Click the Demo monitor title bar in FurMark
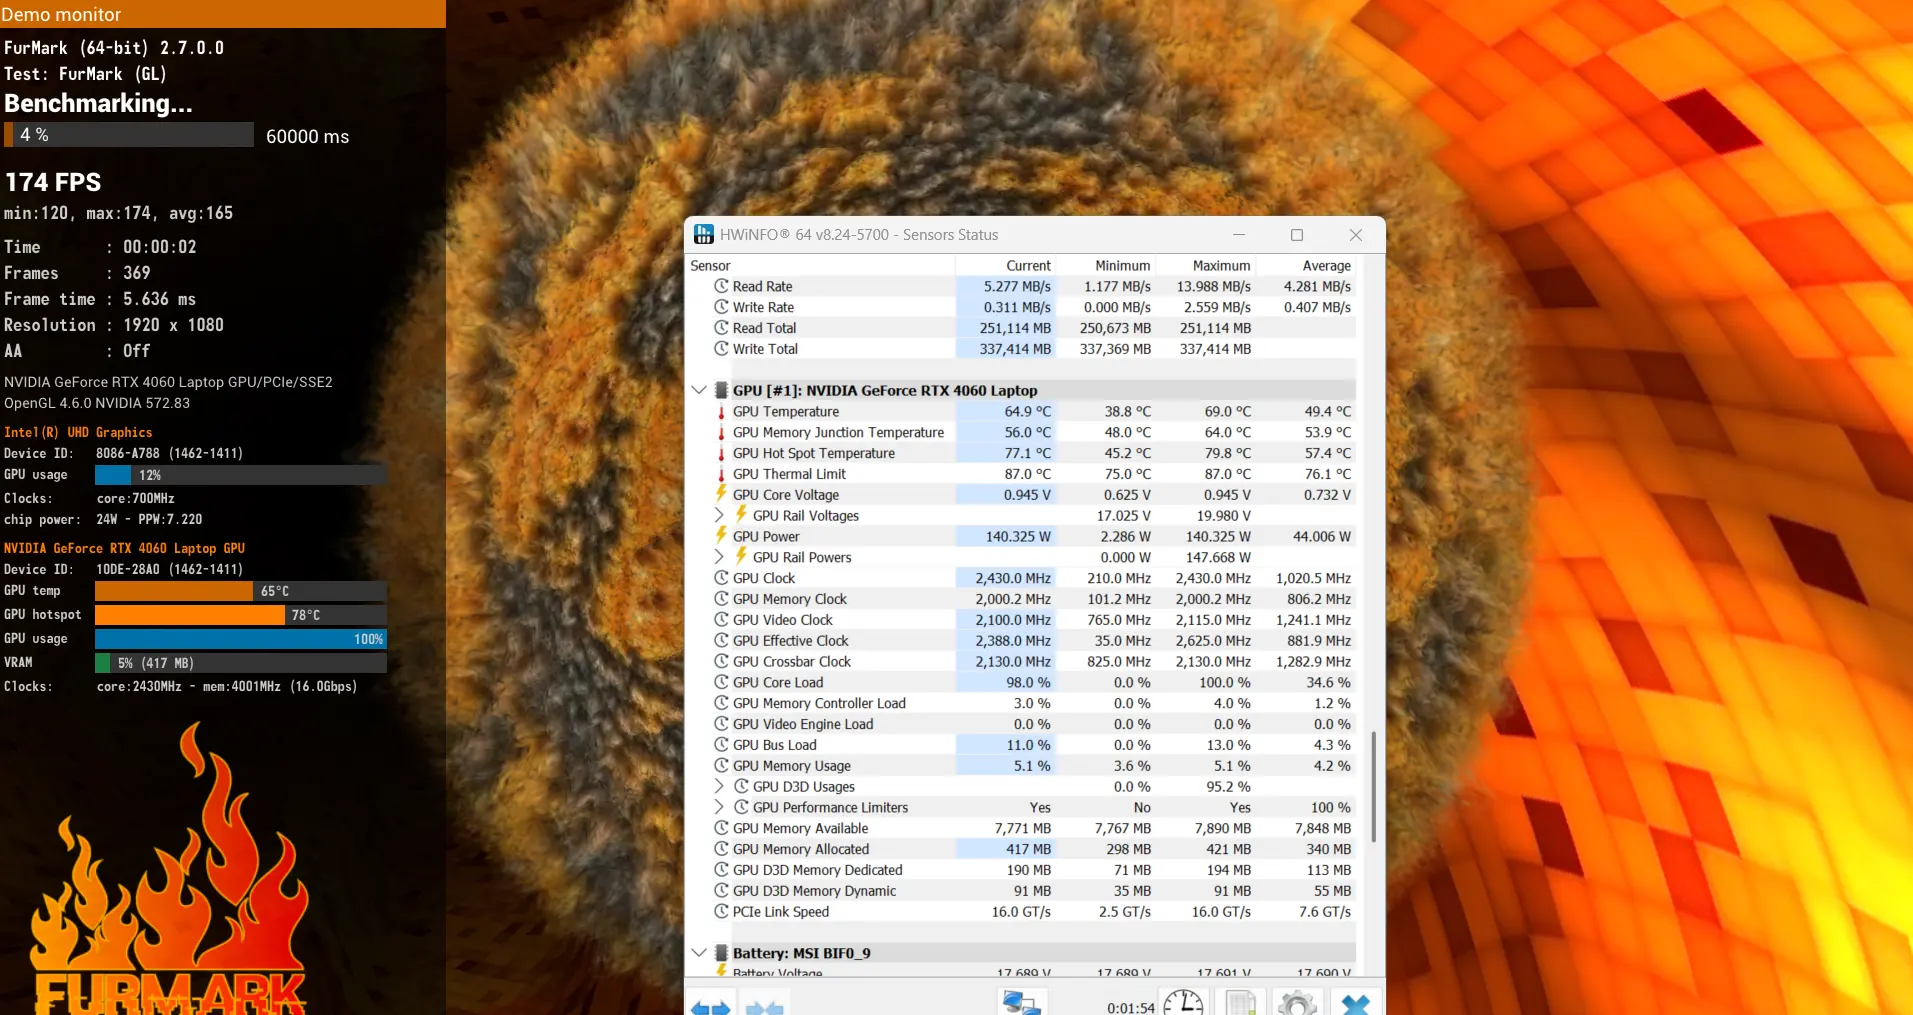The width and height of the screenshot is (1913, 1015). [223, 14]
